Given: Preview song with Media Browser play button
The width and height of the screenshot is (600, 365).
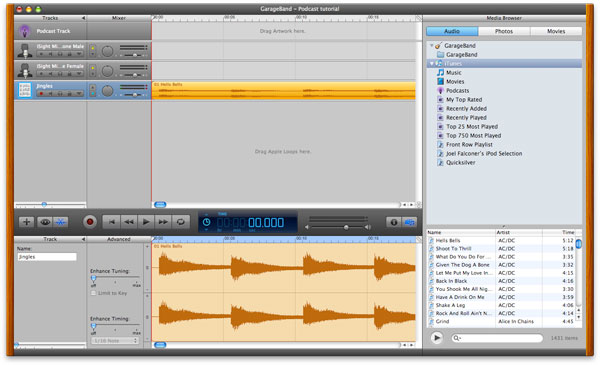Looking at the screenshot, I should (x=437, y=338).
